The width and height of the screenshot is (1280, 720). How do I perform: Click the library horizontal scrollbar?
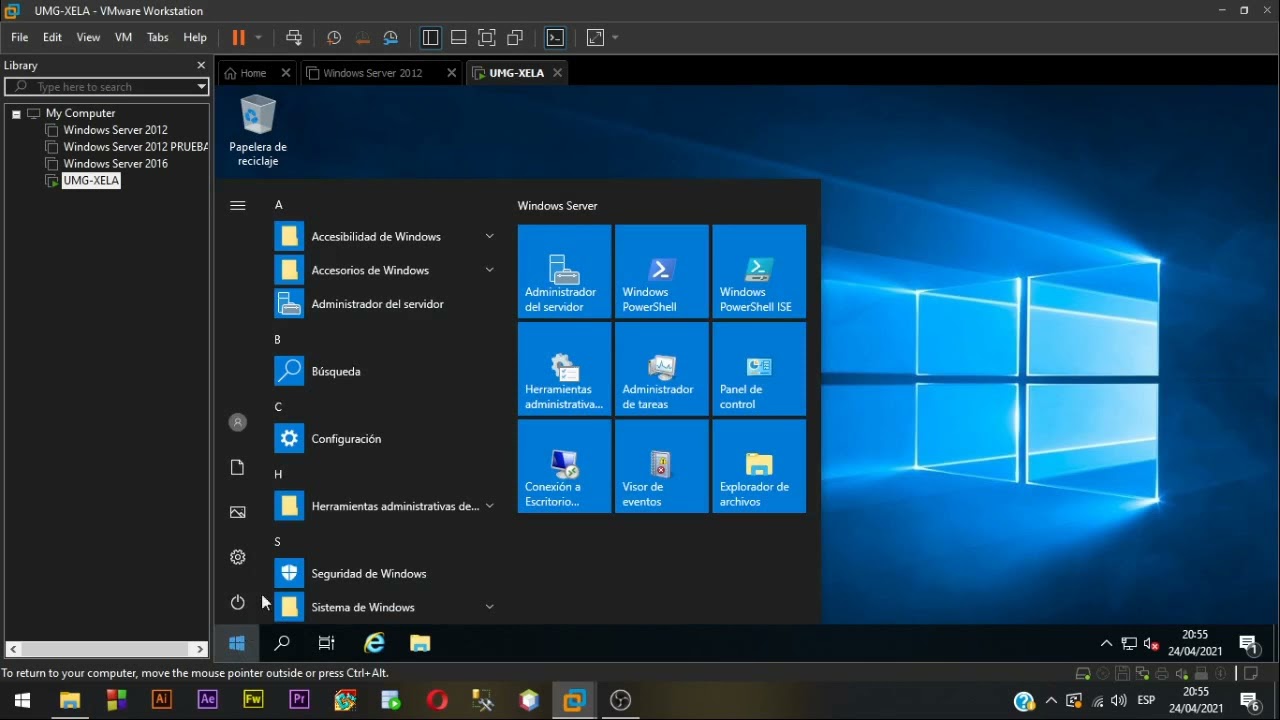(107, 649)
